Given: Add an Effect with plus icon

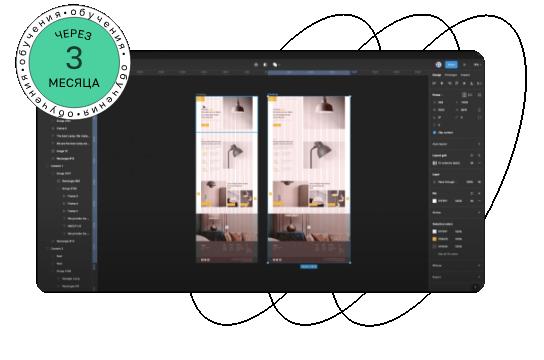Looking at the screenshot, I should (479, 266).
